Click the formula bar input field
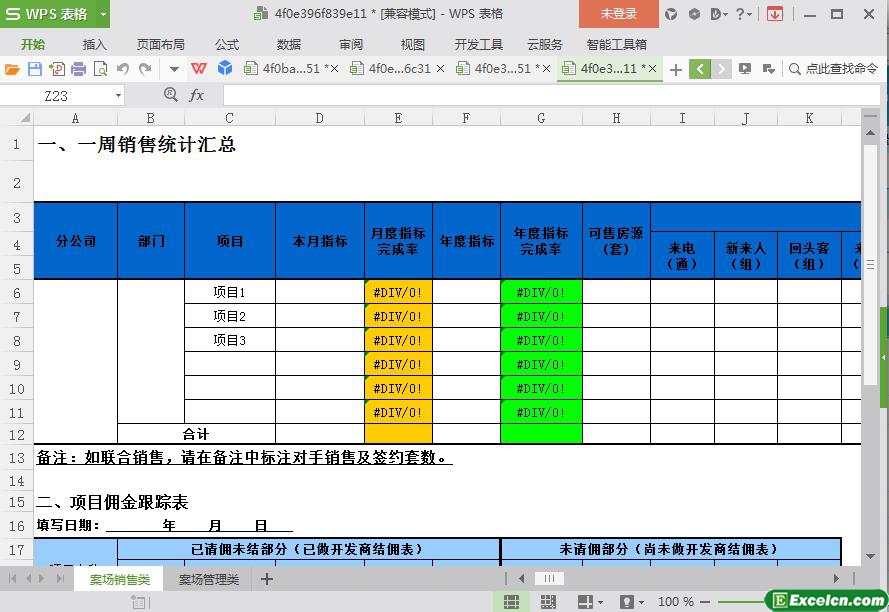The width and height of the screenshot is (889, 612). click(540, 95)
